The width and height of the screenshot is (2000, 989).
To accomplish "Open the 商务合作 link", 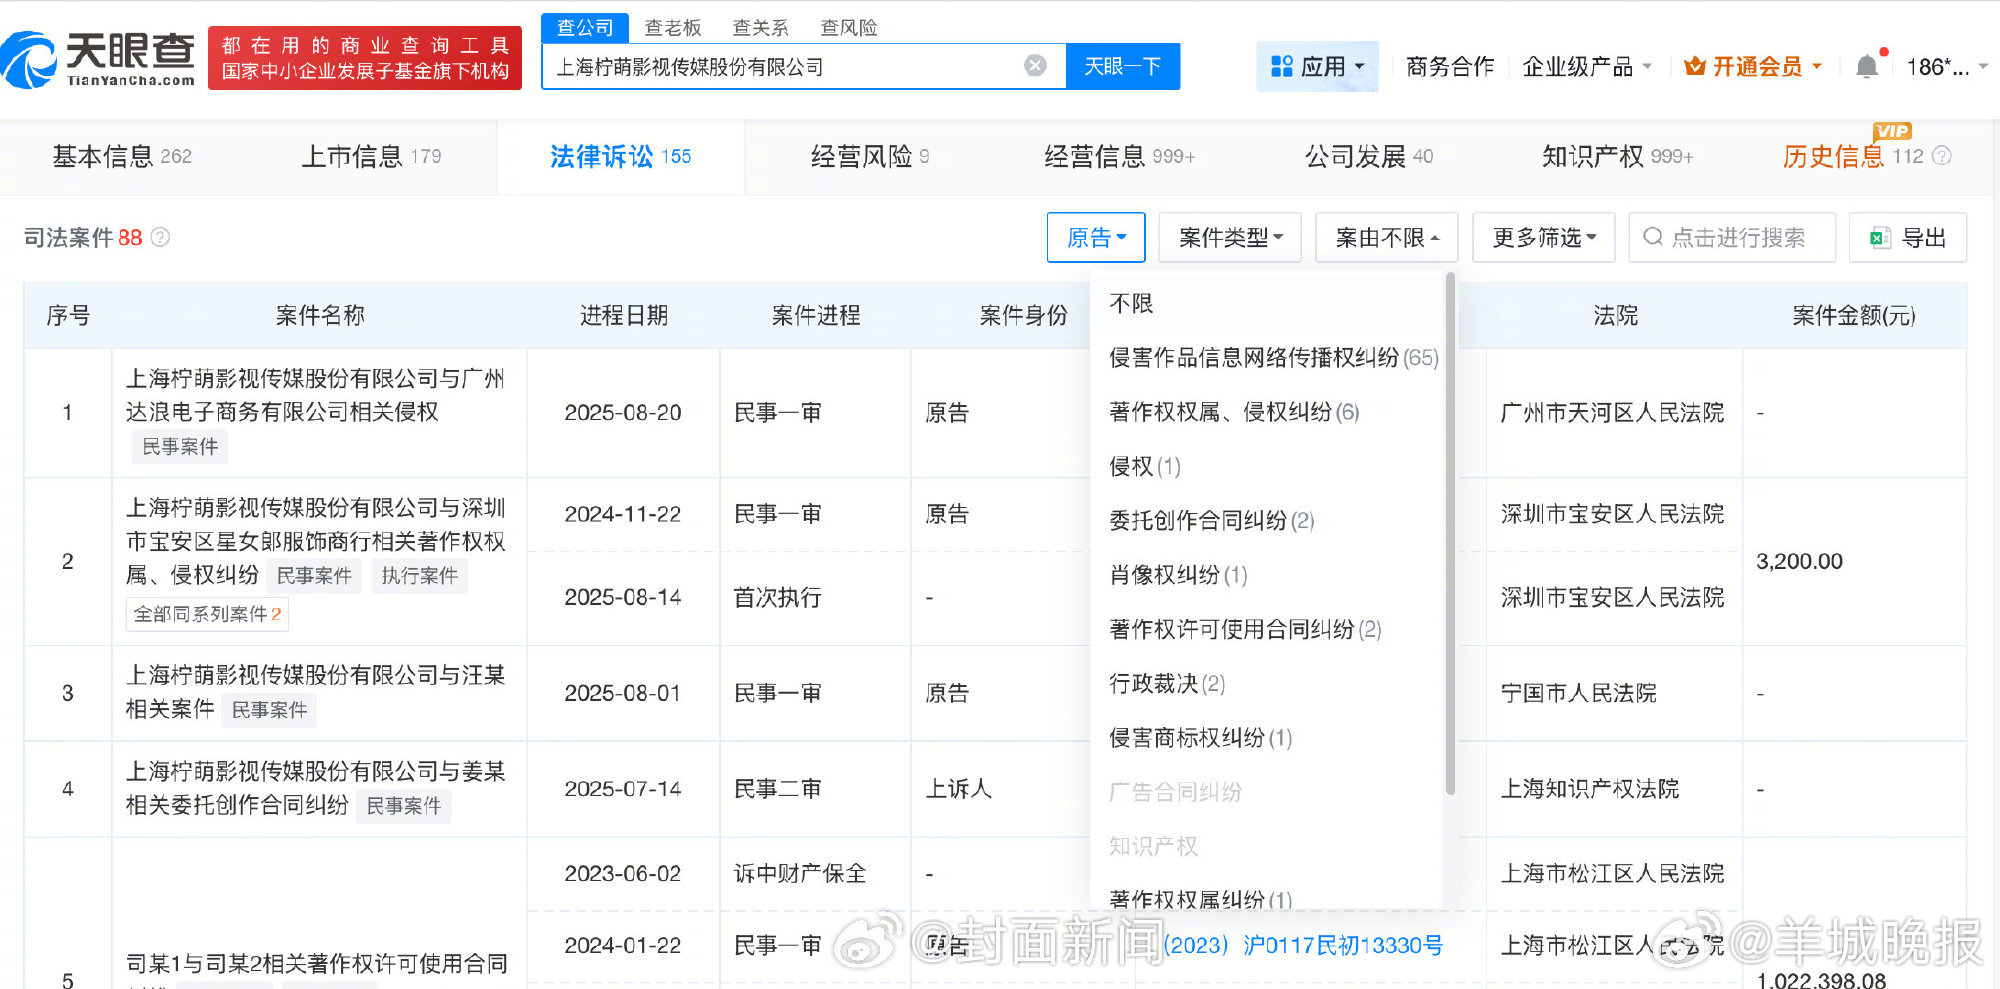I will click(1450, 67).
